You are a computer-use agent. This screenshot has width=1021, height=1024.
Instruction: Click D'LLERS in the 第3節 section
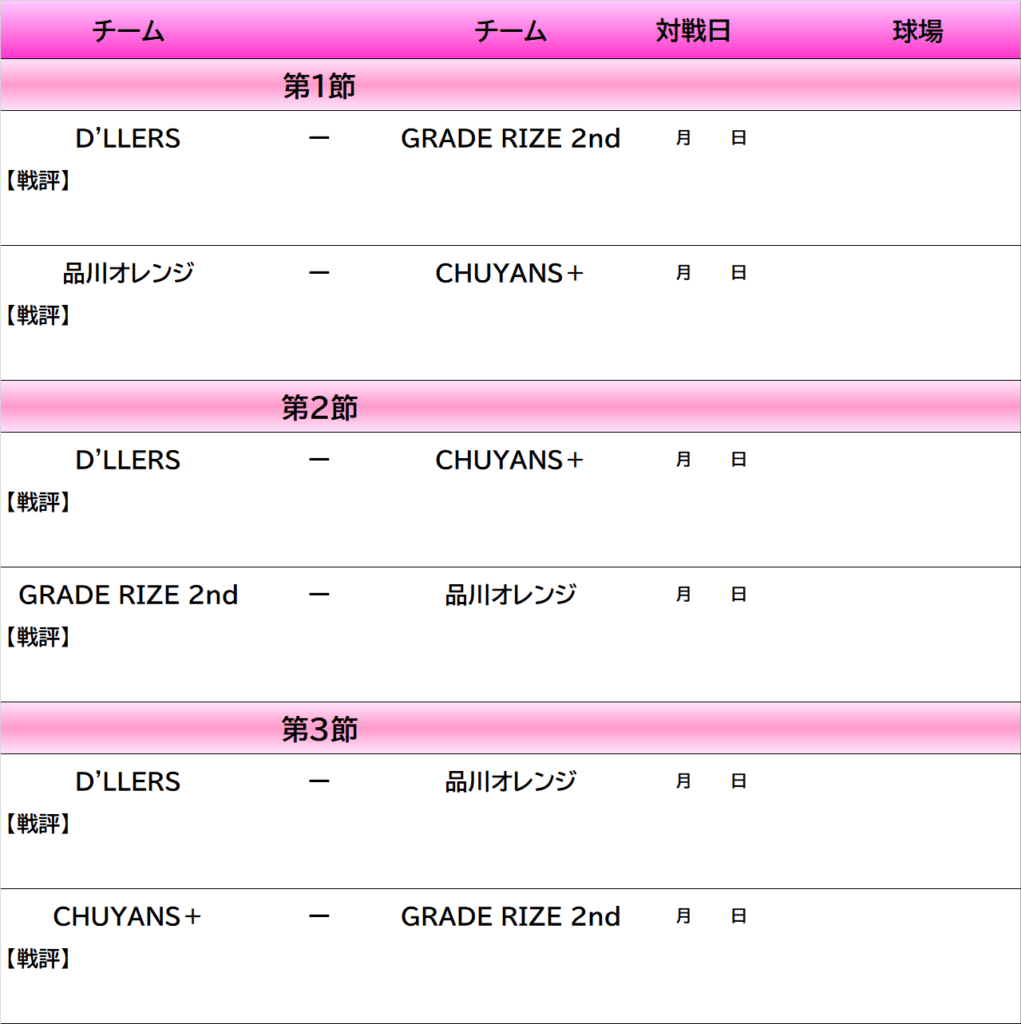(x=128, y=781)
